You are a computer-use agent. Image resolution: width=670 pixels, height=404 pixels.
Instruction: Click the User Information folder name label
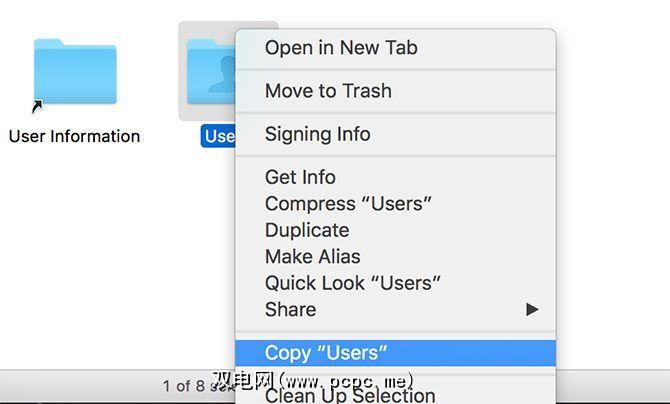pos(74,136)
